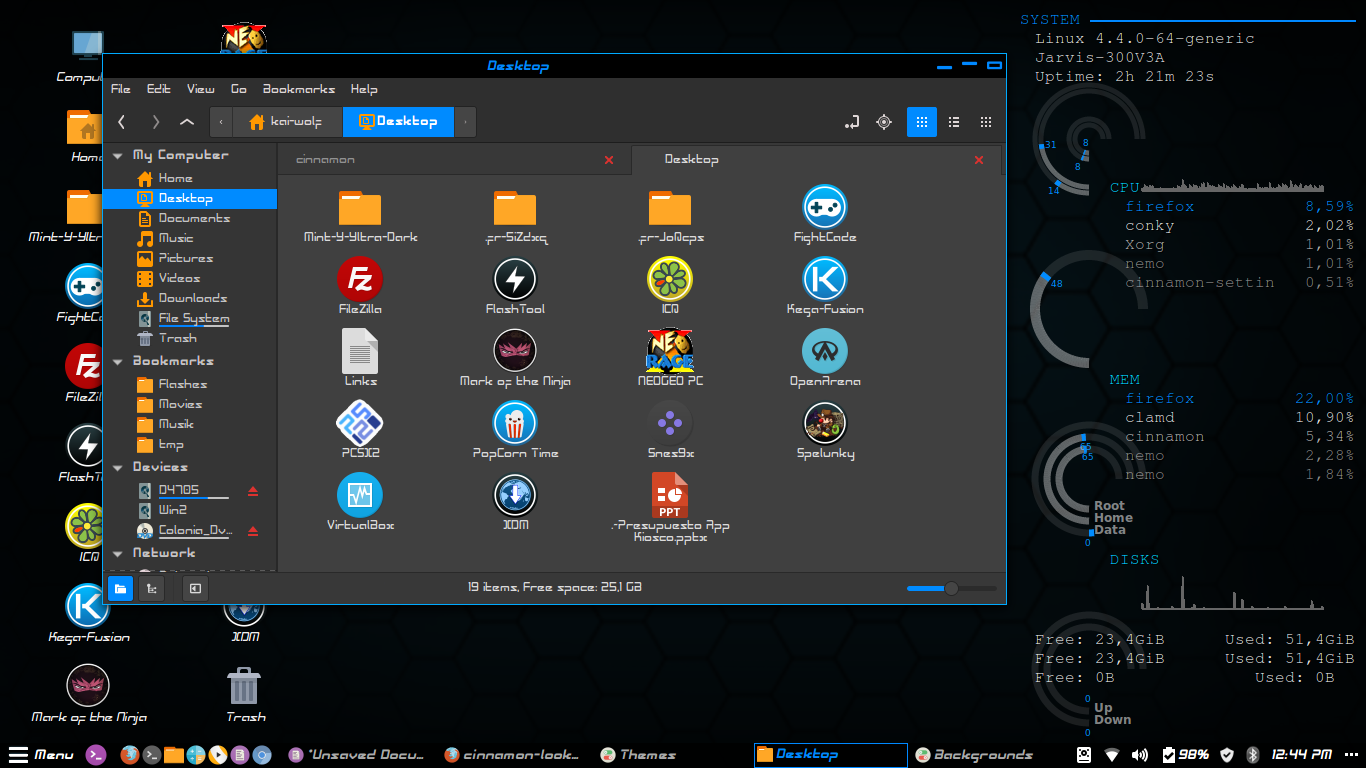Open the Edit menu
The image size is (1366, 768).
(159, 89)
